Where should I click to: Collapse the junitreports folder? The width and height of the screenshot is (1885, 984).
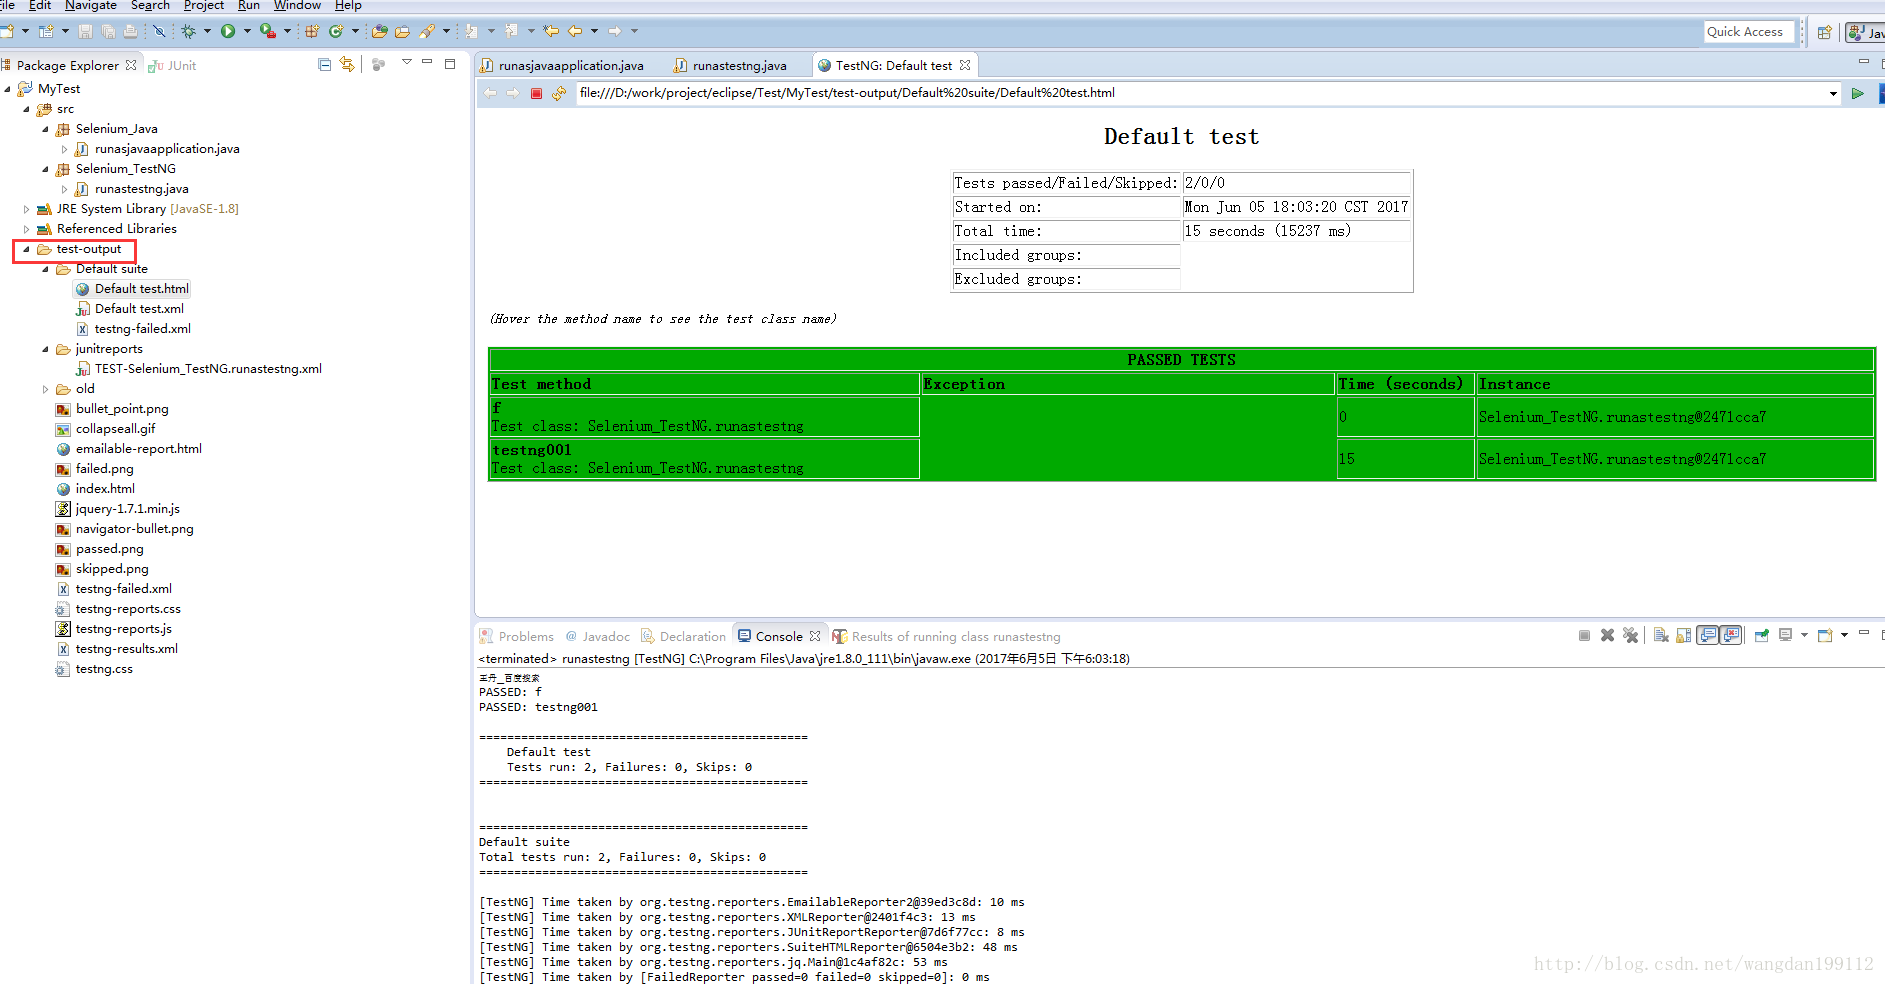click(x=45, y=349)
